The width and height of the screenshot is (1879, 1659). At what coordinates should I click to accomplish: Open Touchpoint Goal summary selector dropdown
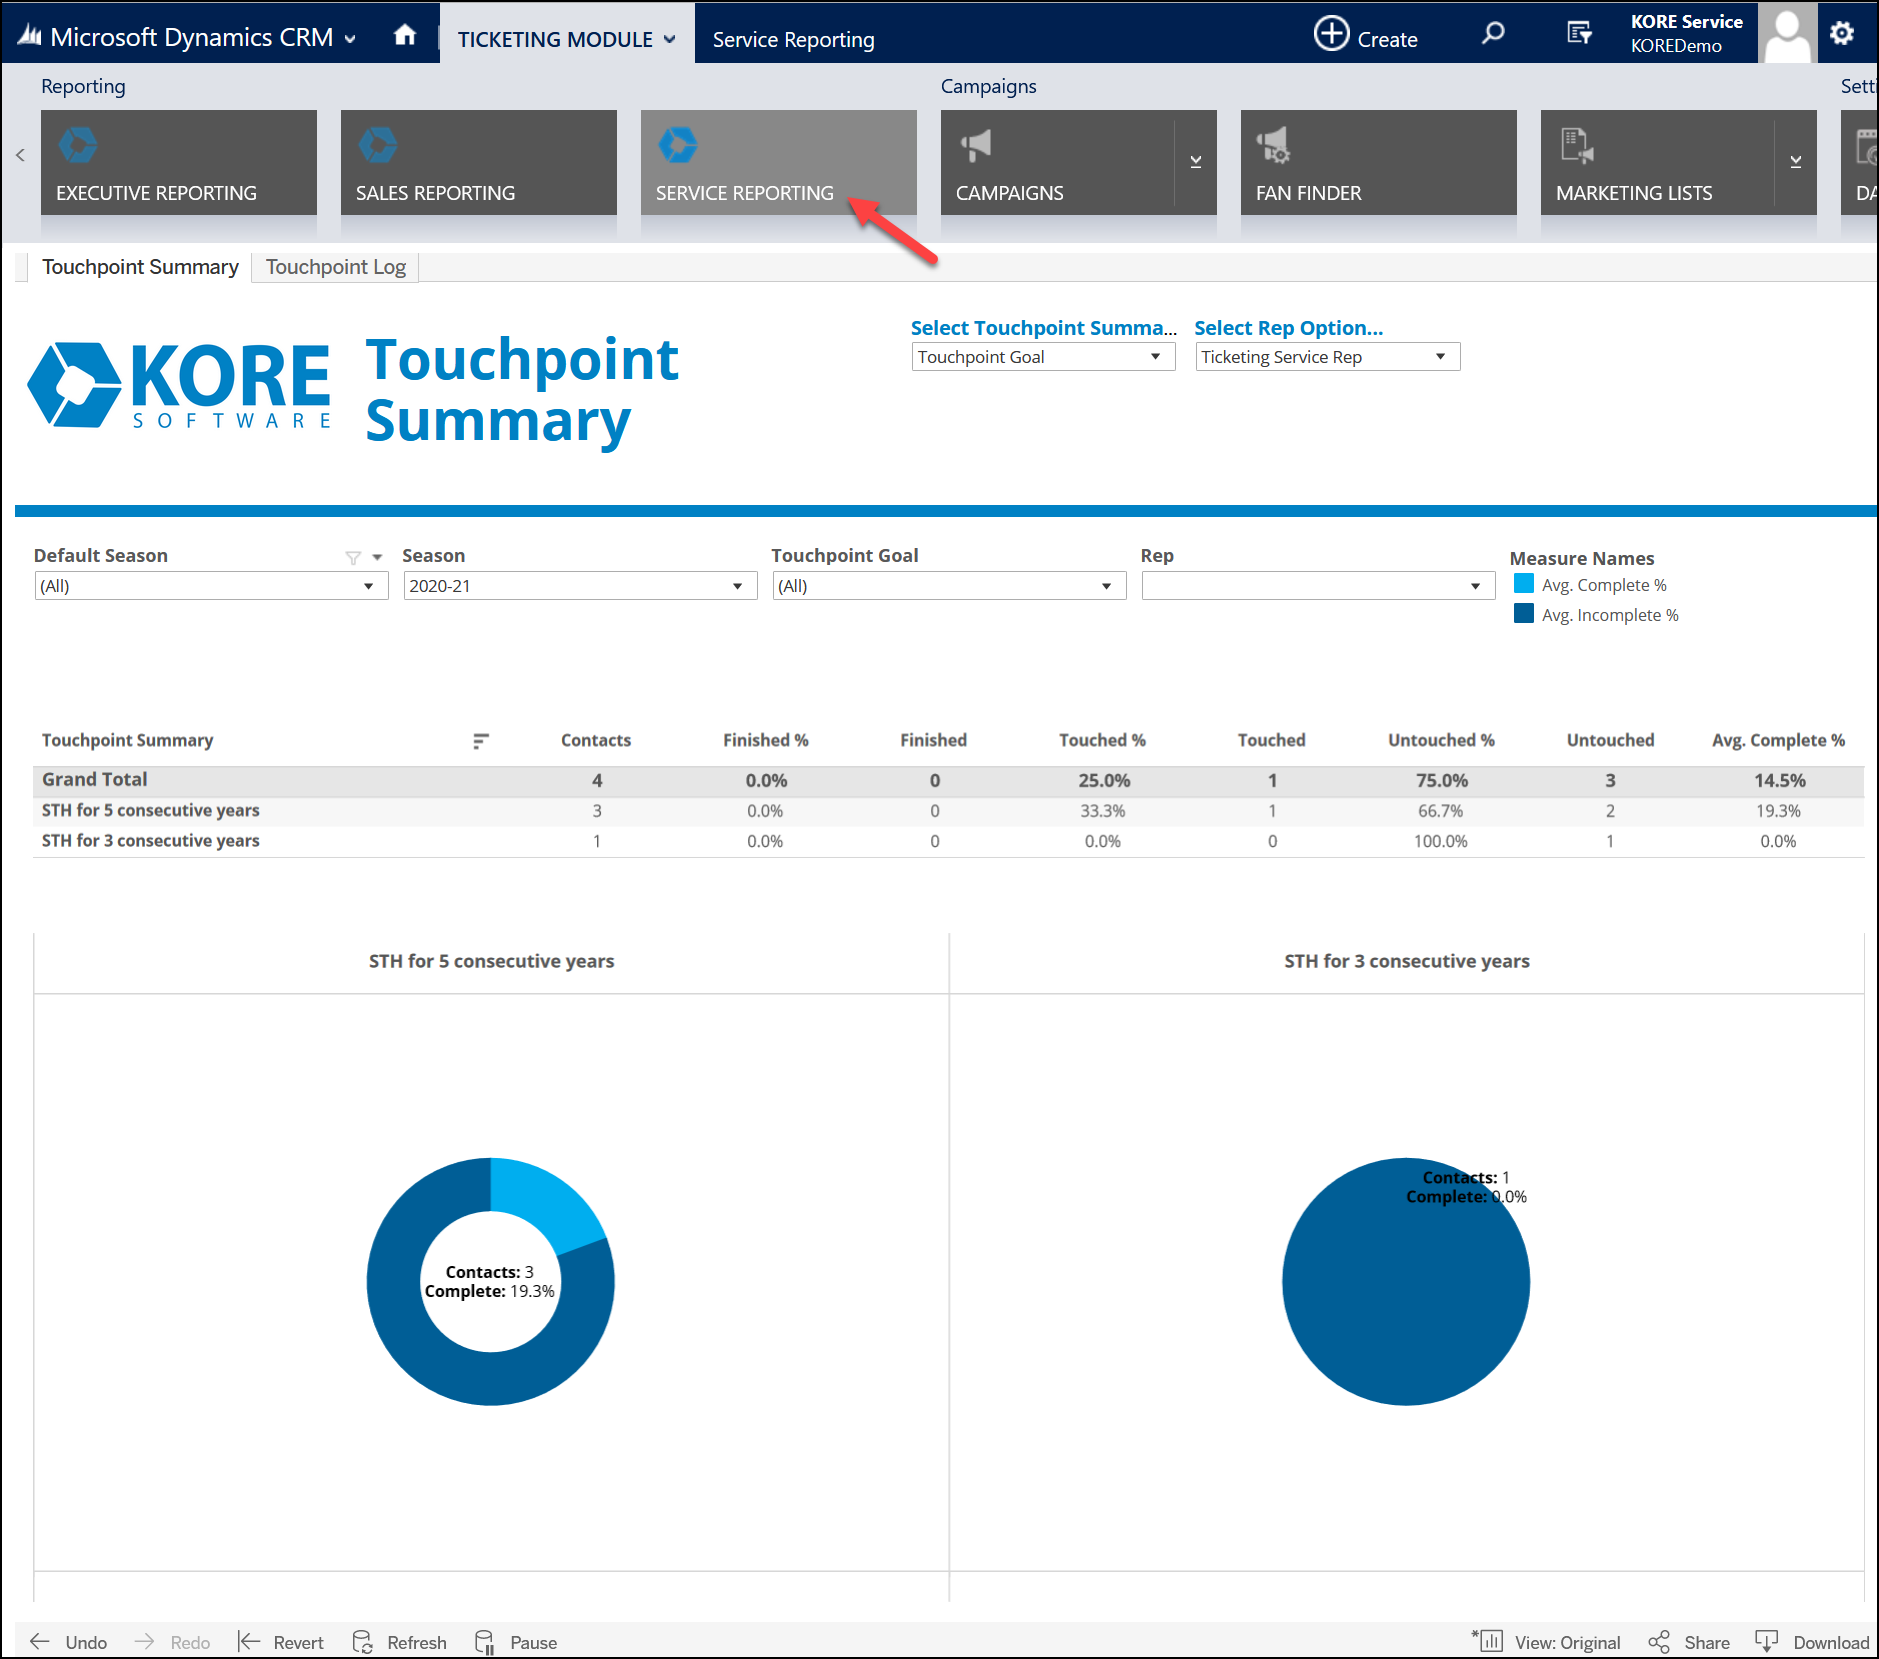coord(1043,357)
